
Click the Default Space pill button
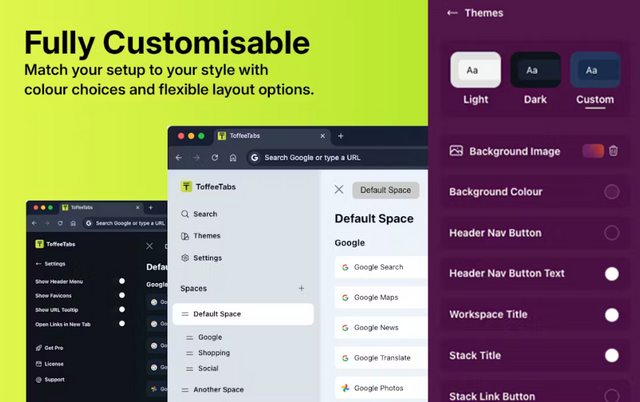click(x=385, y=190)
